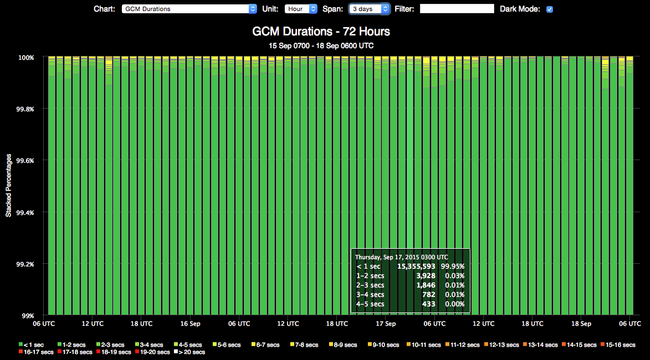Image resolution: width=650 pixels, height=360 pixels.
Task: Click the '17-18 secs' legend item
Action: [x=75, y=352]
